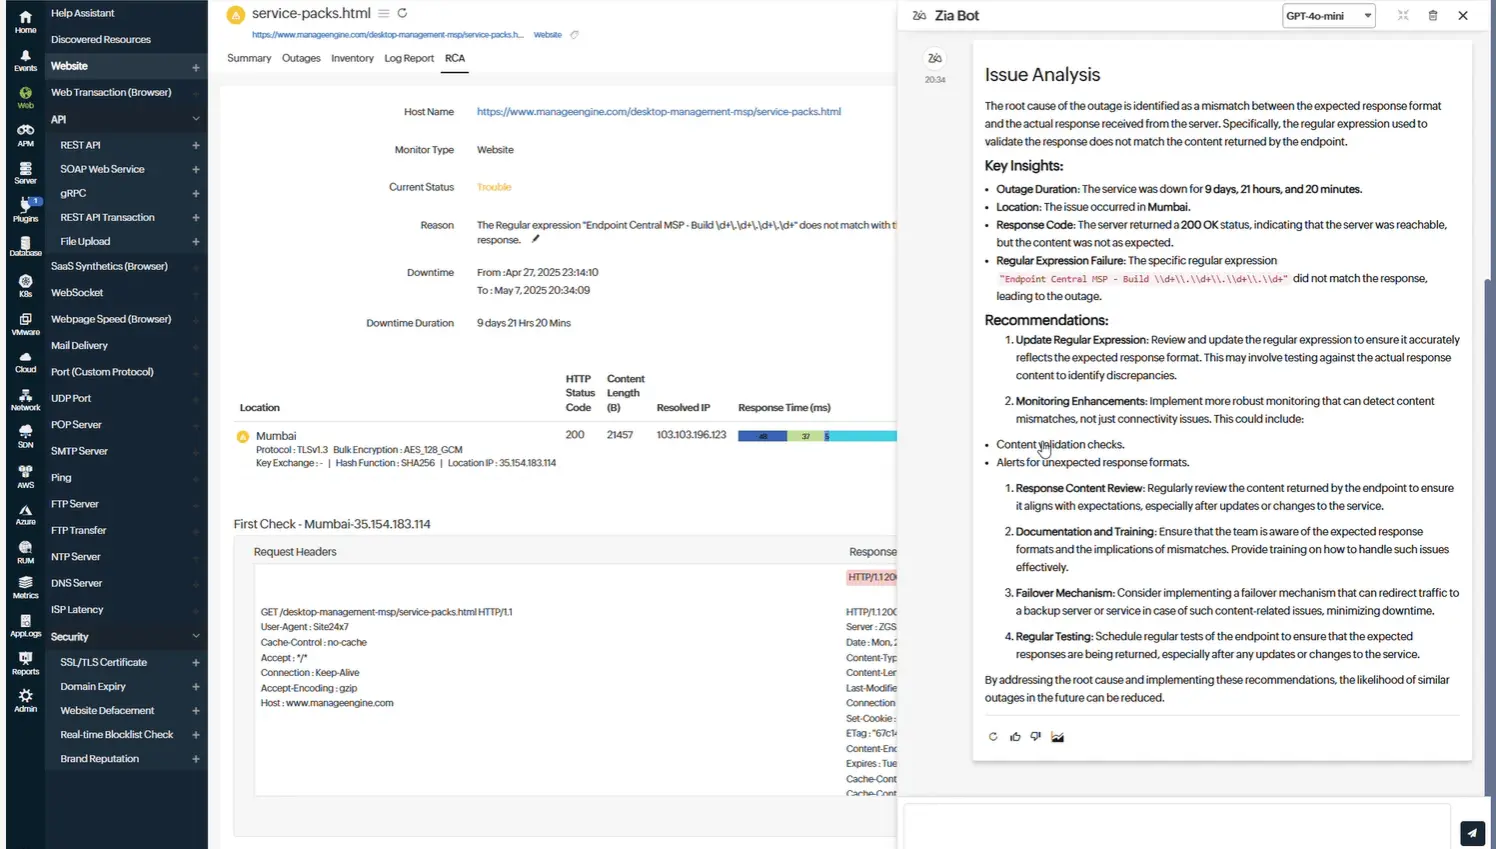Refresh the monitor using the reload icon
1496x849 pixels.
[x=402, y=13]
